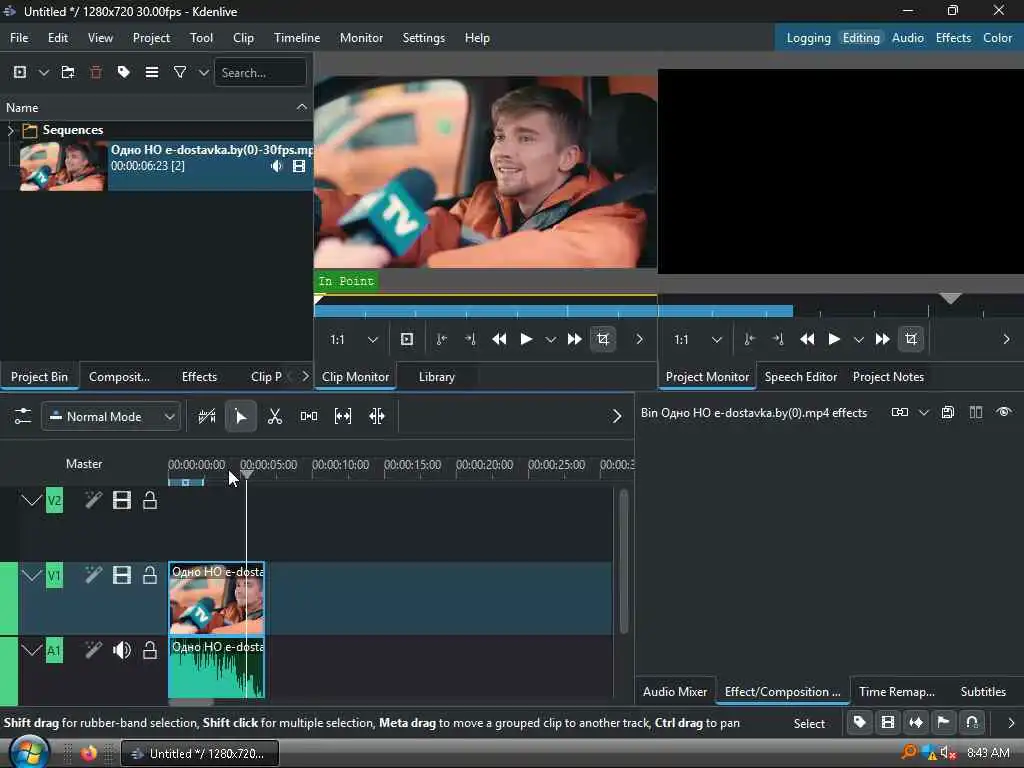1024x768 pixels.
Task: Set Zone Out on Project Monitor
Action: [x=778, y=340]
